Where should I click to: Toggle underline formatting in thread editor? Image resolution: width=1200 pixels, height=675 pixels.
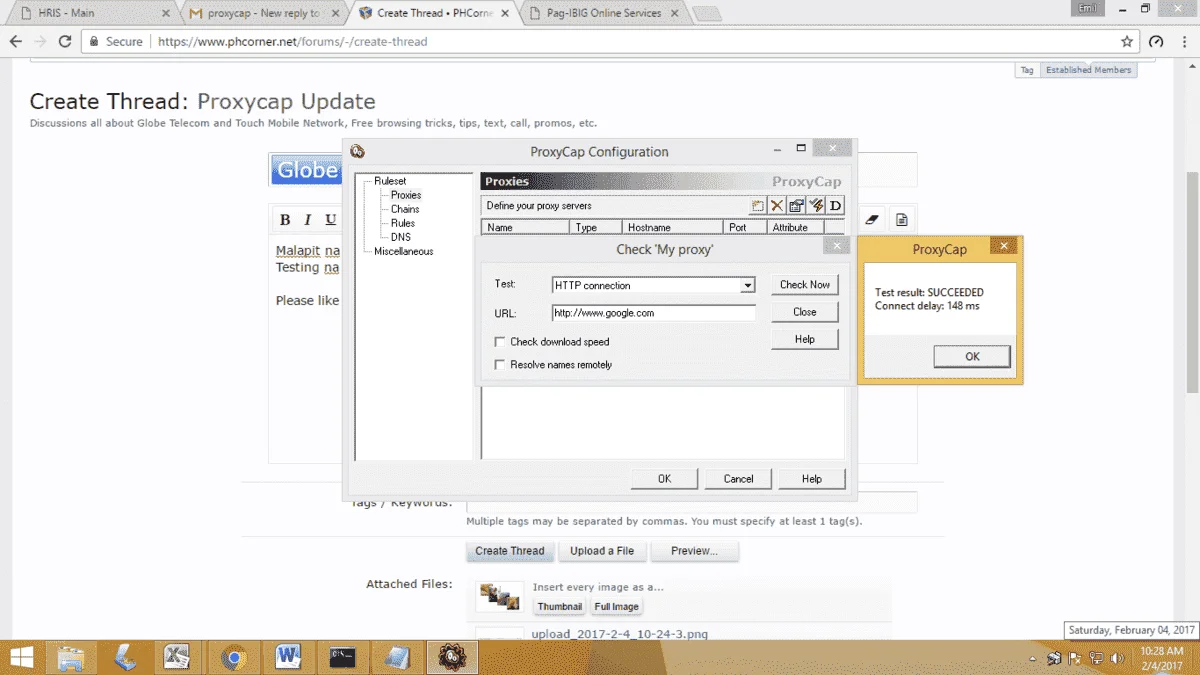331,220
